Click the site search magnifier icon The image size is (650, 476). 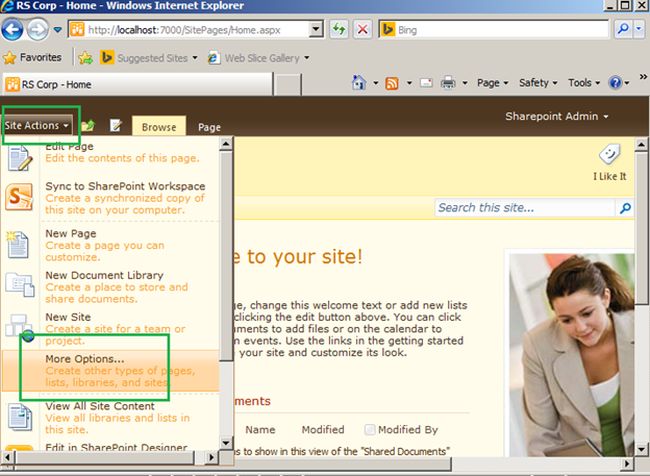pyautogui.click(x=625, y=208)
